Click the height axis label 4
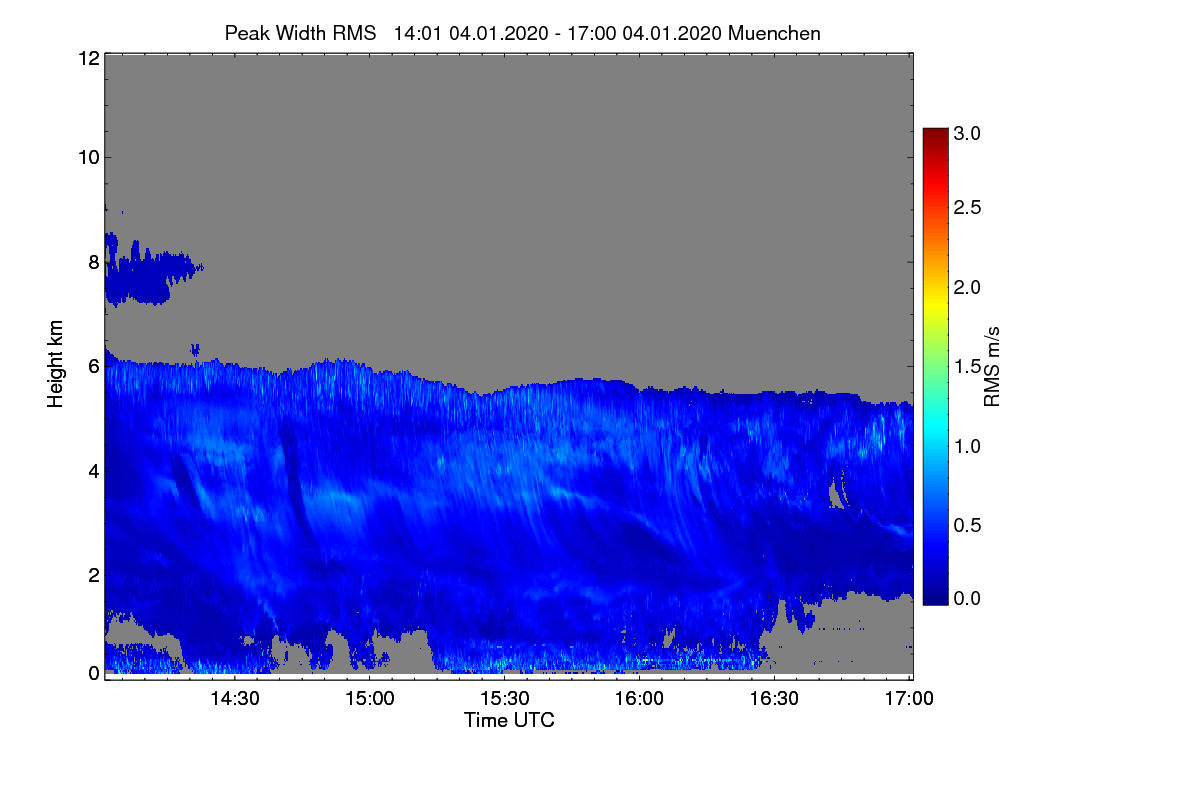This screenshot has height=800, width=1200. 93,470
